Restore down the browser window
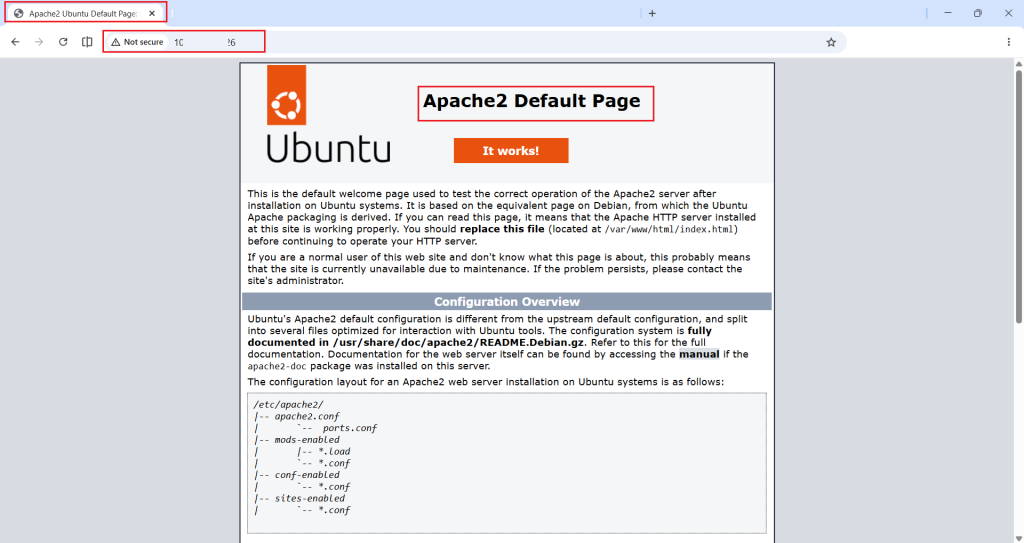 (978, 13)
